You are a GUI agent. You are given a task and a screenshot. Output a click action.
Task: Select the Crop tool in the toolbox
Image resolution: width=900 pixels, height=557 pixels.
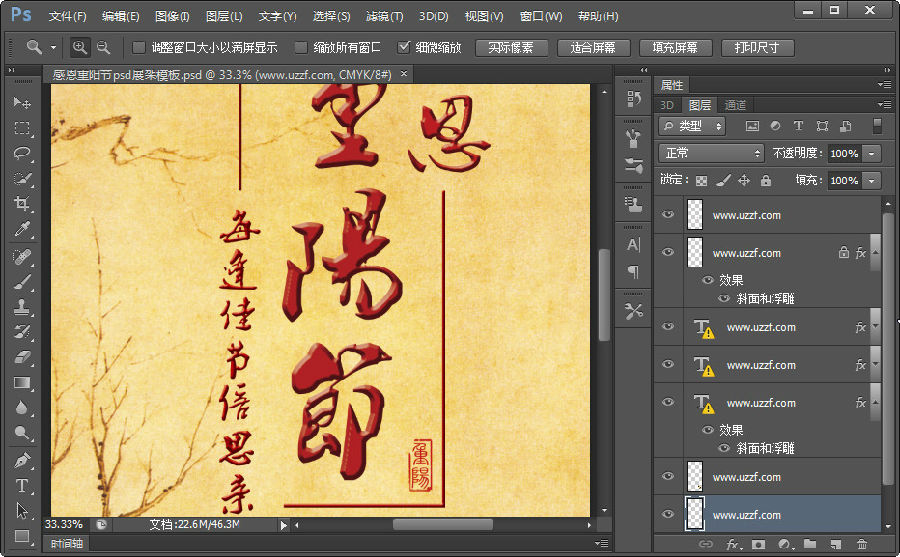click(22, 204)
